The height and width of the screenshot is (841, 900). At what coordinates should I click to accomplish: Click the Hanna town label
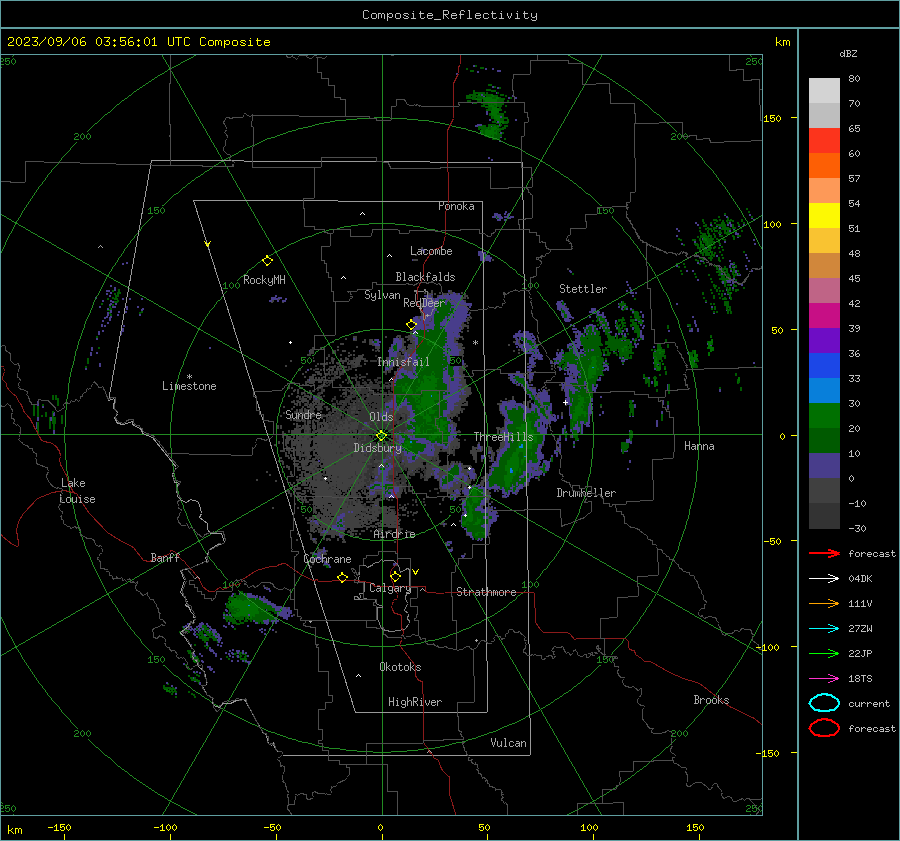[699, 446]
